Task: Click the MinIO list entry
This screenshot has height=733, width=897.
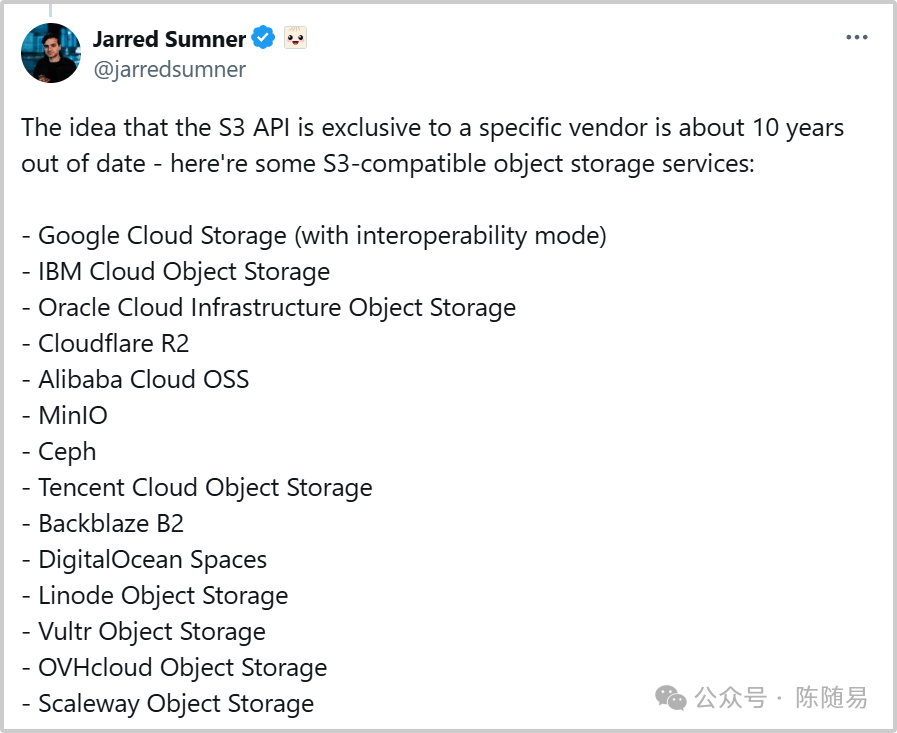Action: click(x=65, y=416)
